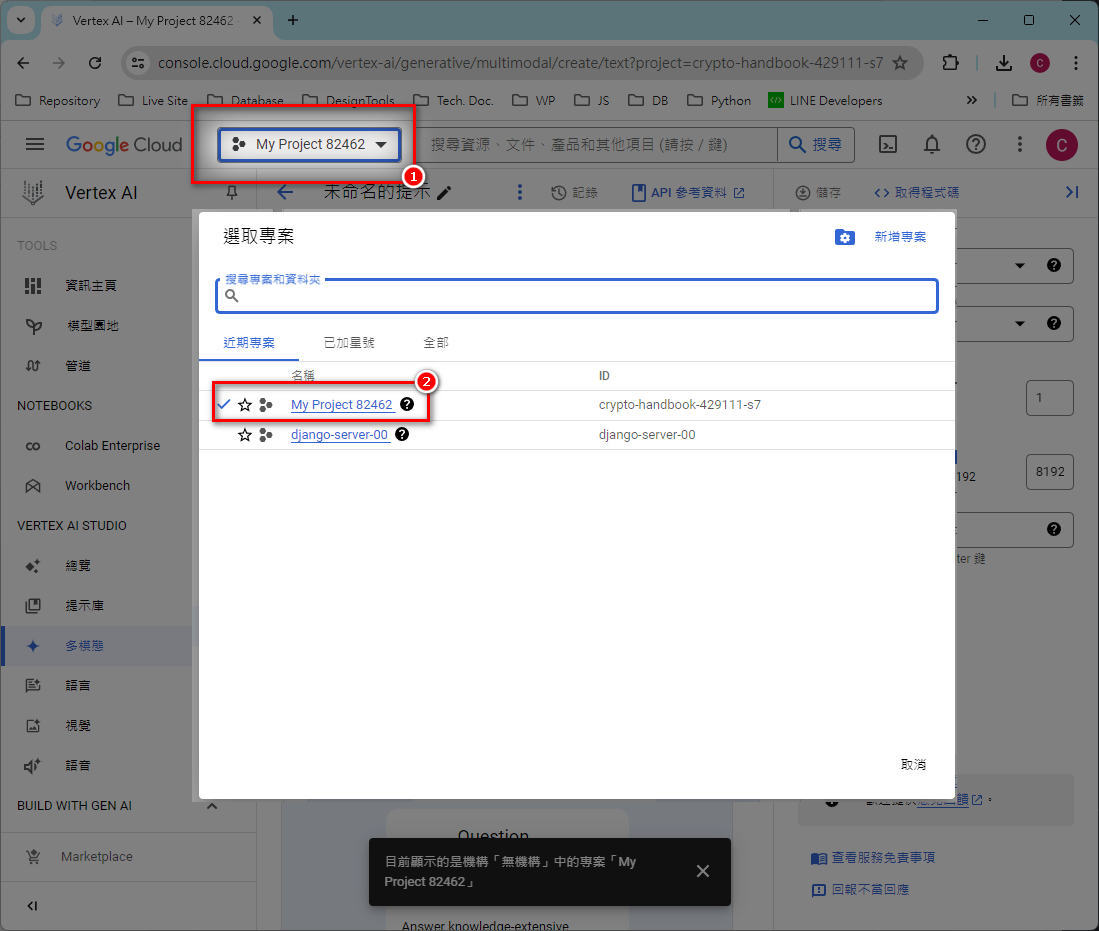The width and height of the screenshot is (1099, 931).
Task: Collapse the BUILD WITH GEN AI section
Action: 212,806
